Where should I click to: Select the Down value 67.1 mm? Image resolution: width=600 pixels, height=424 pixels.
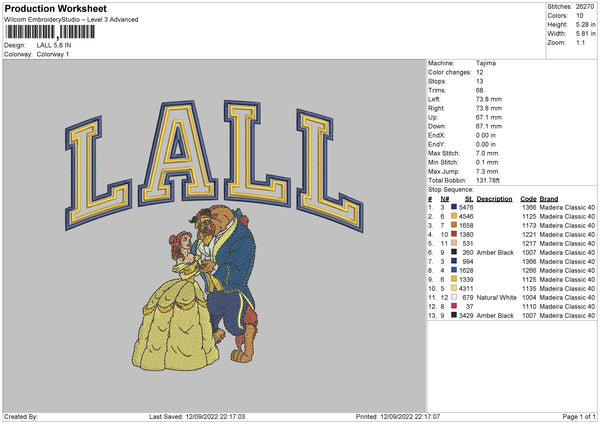pos(489,126)
